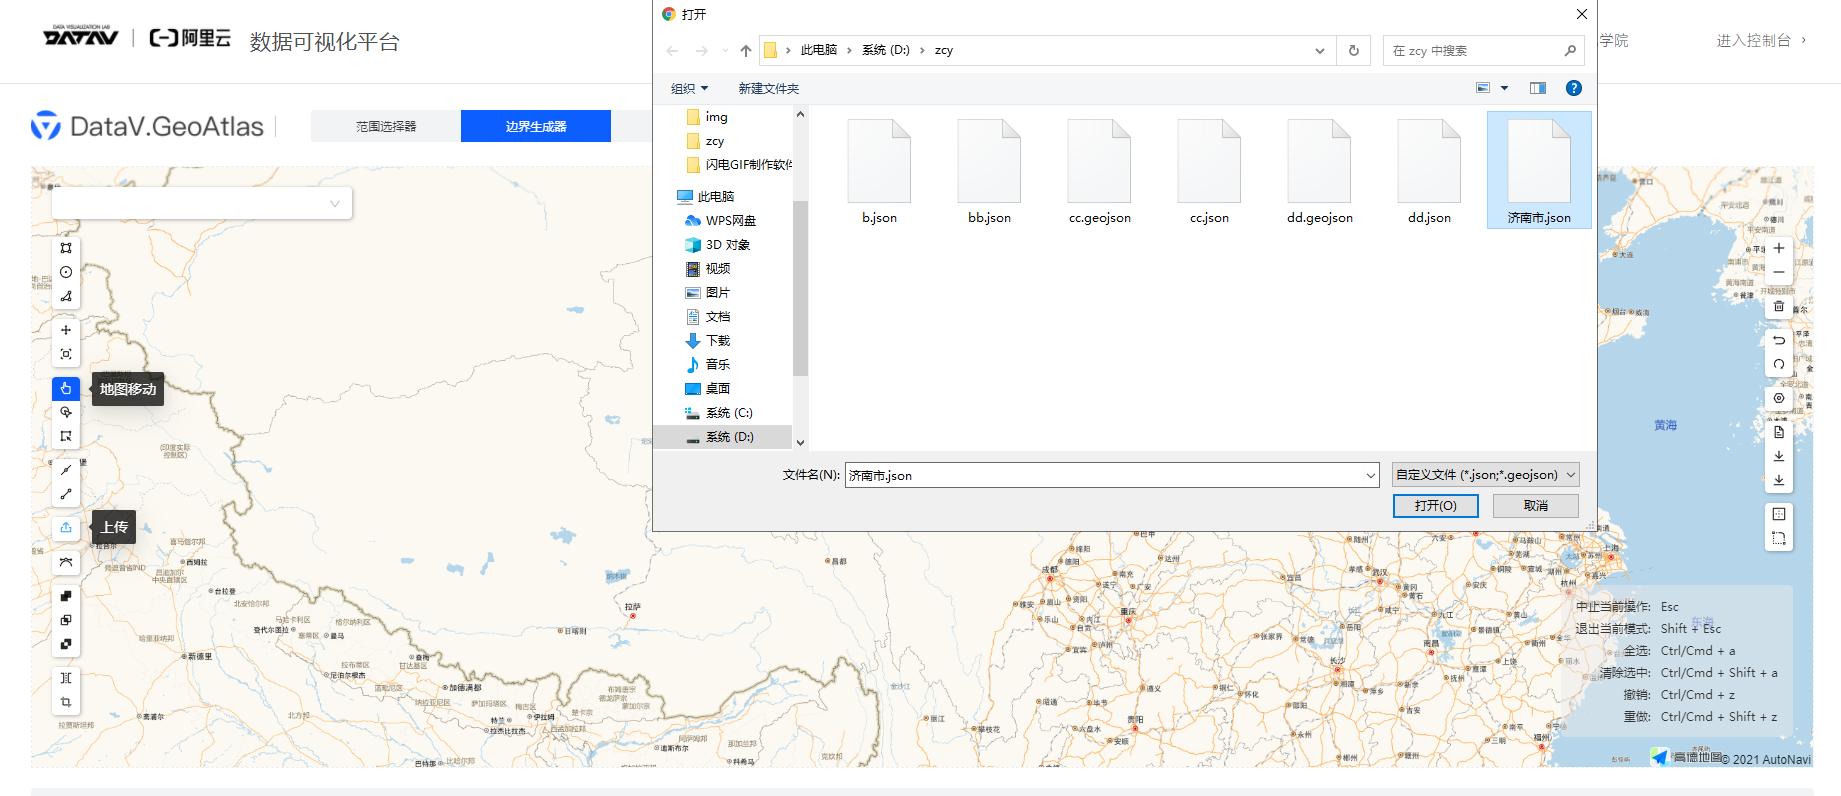Refresh the folder listing in file dialog

point(1354,50)
